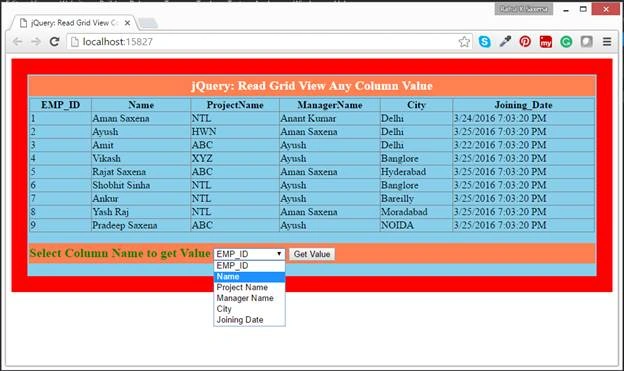The image size is (624, 371).
Task: Choose Name option in dropdown list
Action: pos(249,277)
